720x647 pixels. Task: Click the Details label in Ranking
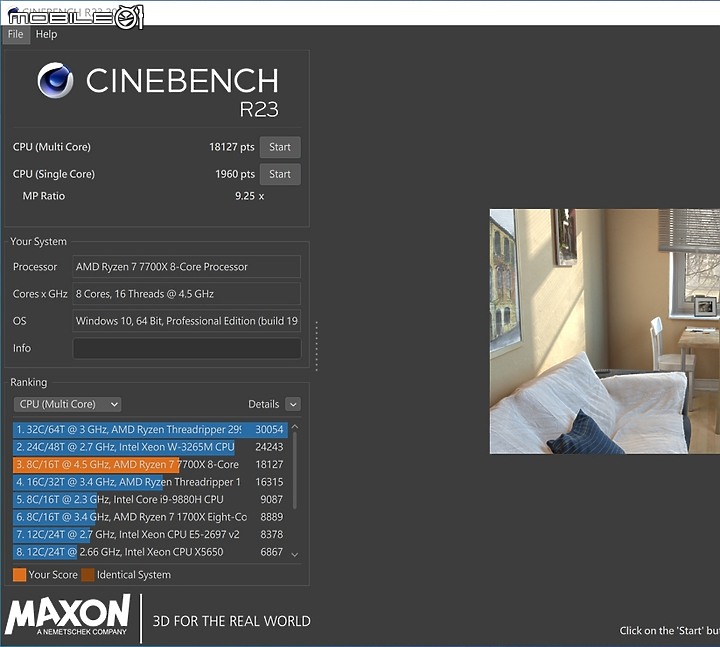click(264, 405)
